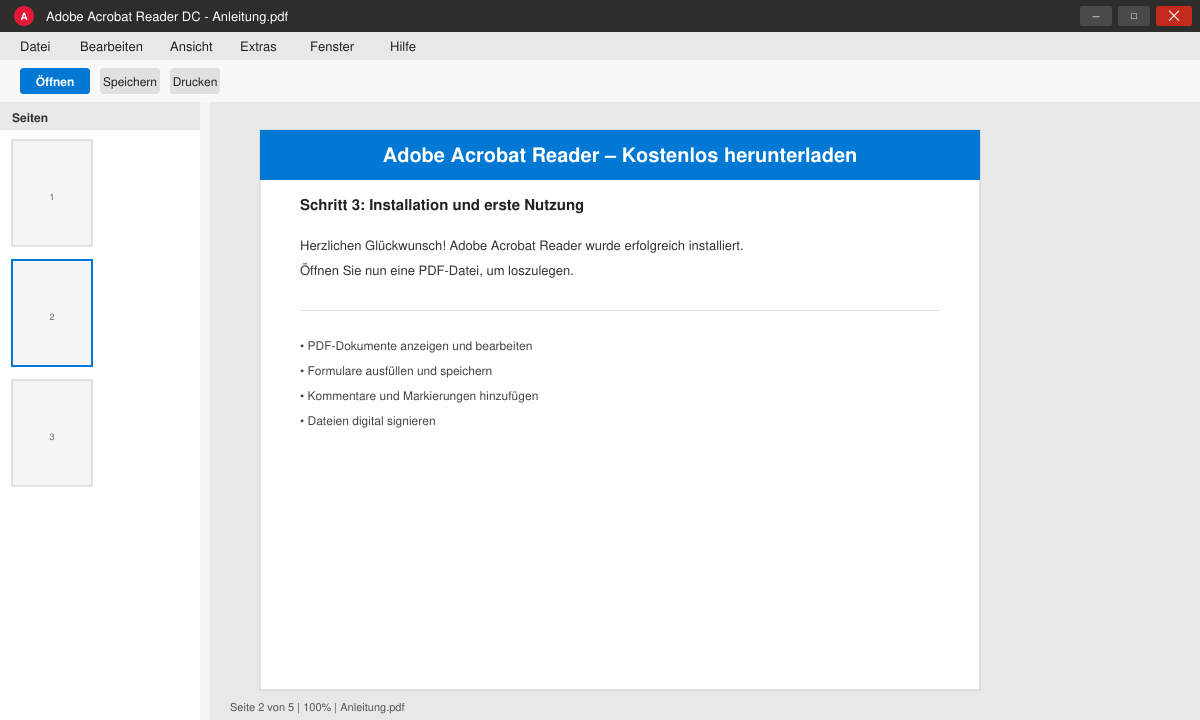Click the line starting 'Herzlichen Glückwunsch!'

(522, 245)
